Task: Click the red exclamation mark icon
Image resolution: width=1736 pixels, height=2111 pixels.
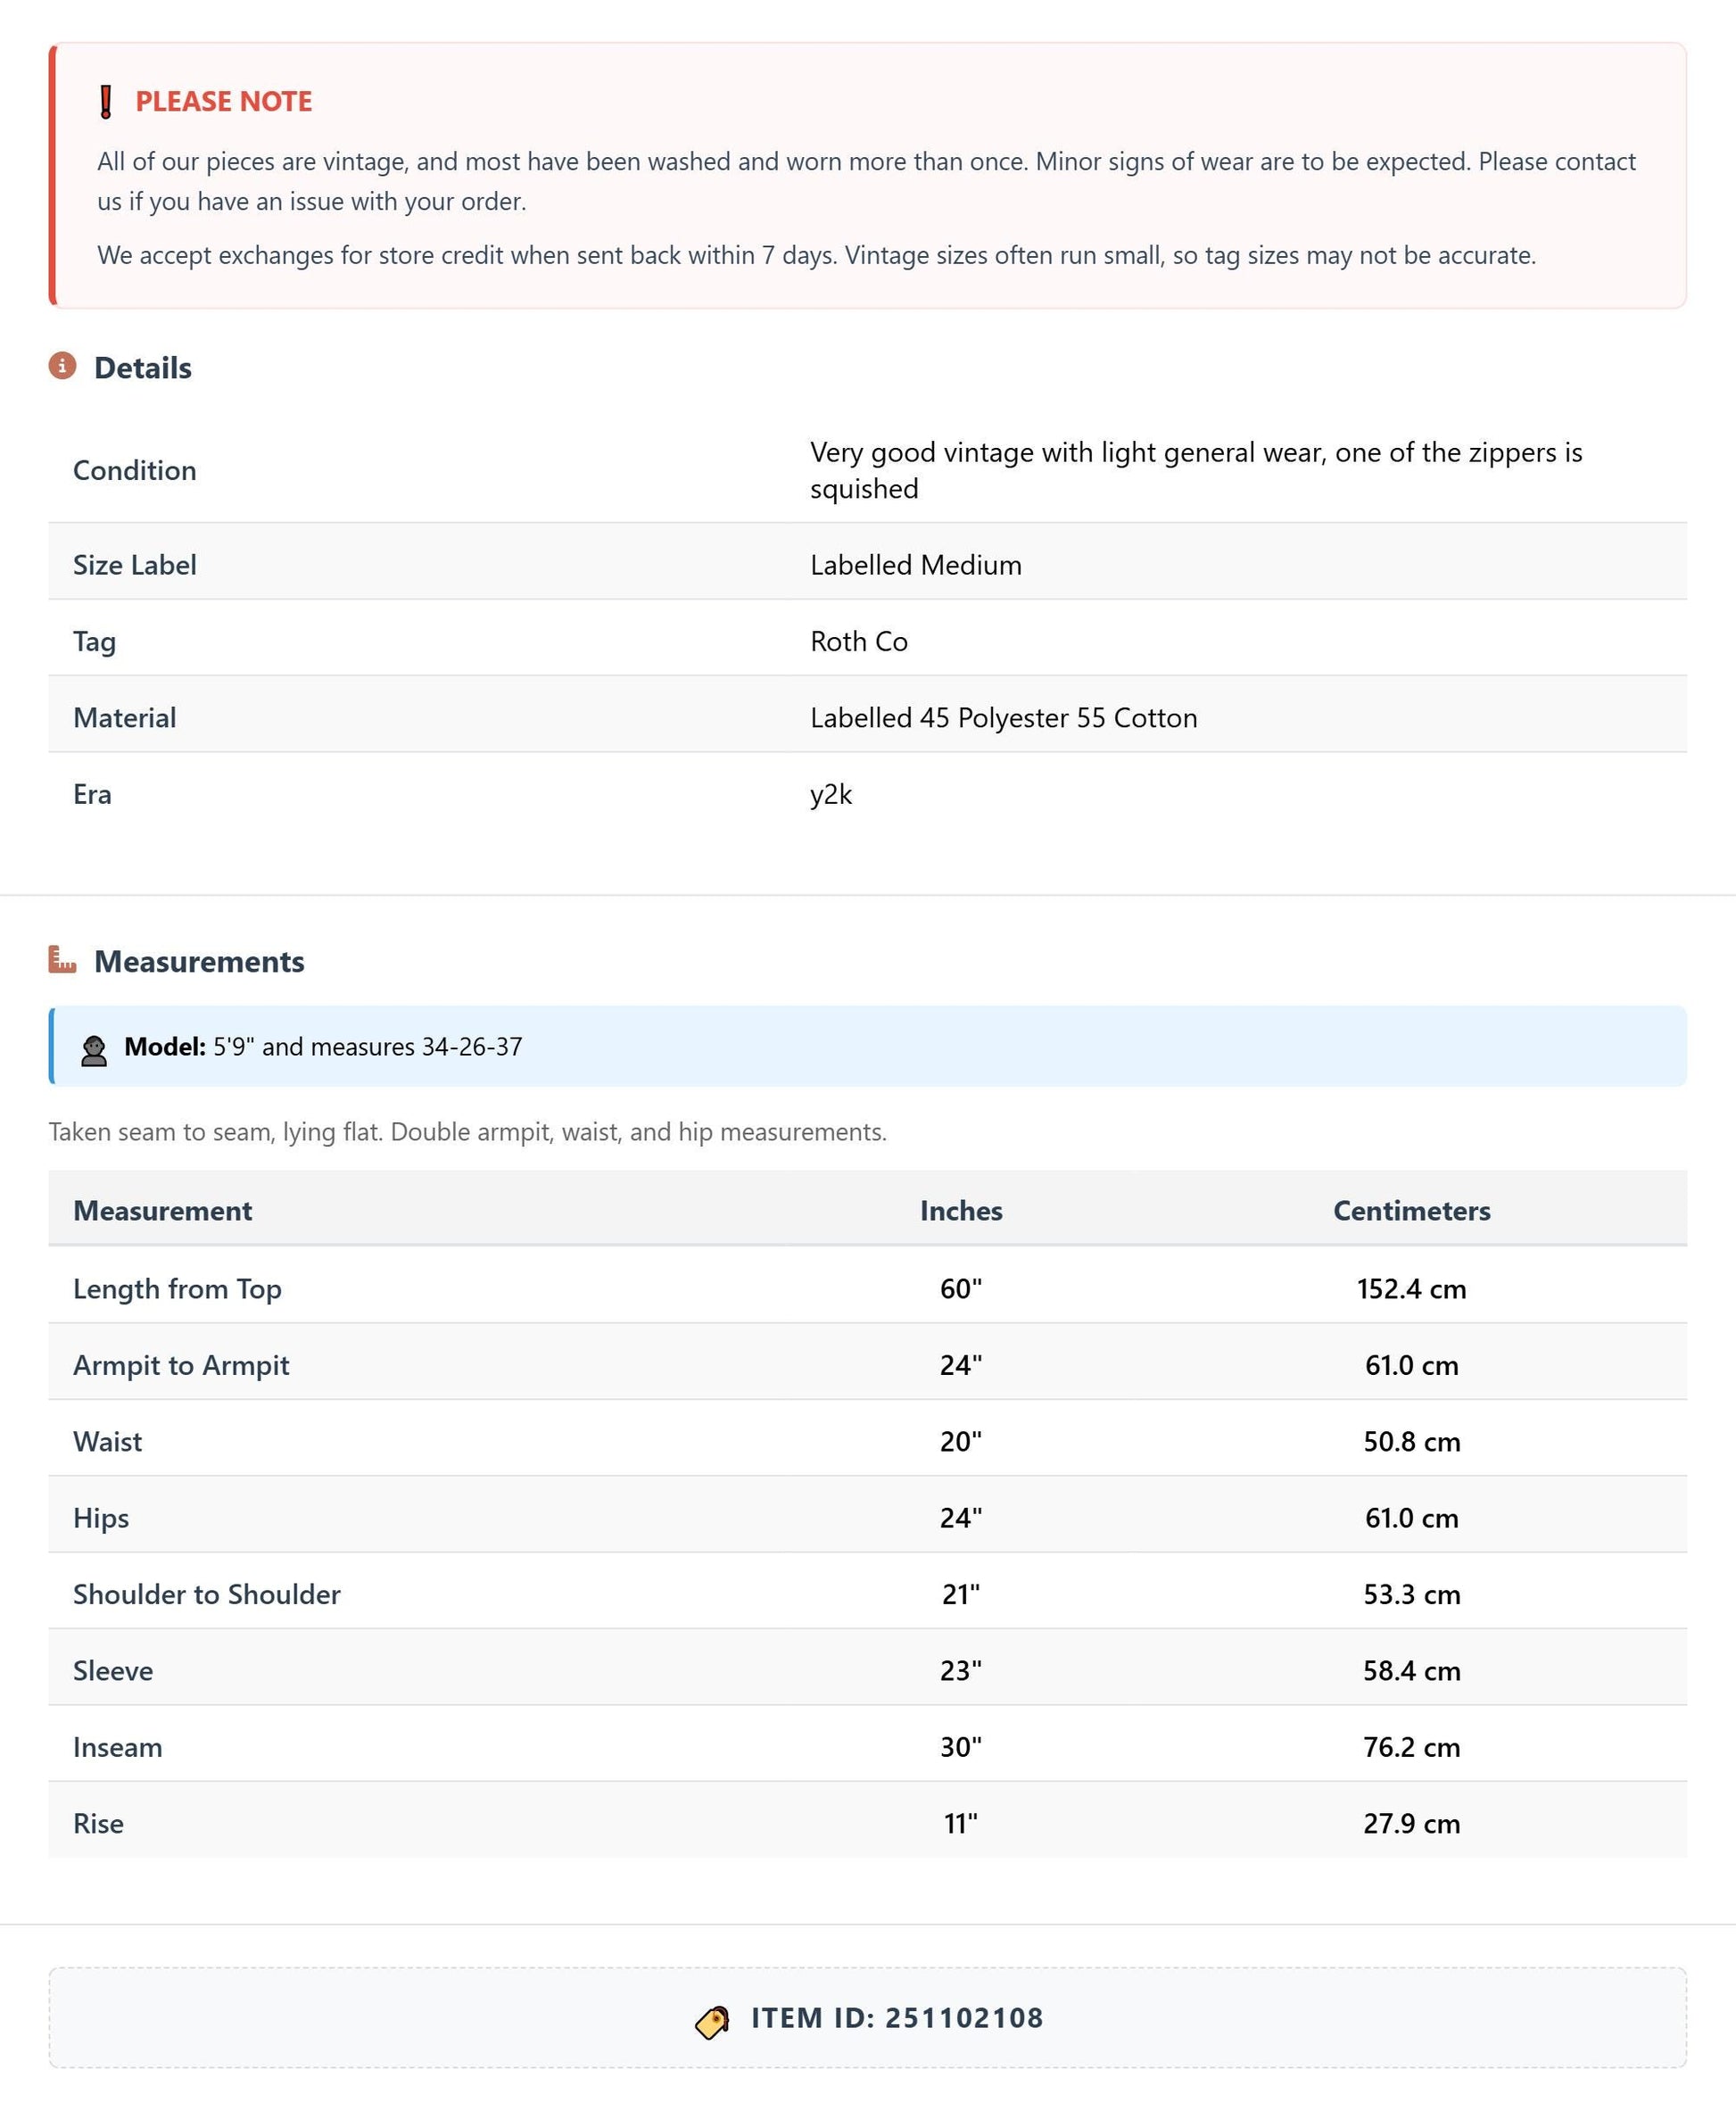Action: click(106, 101)
